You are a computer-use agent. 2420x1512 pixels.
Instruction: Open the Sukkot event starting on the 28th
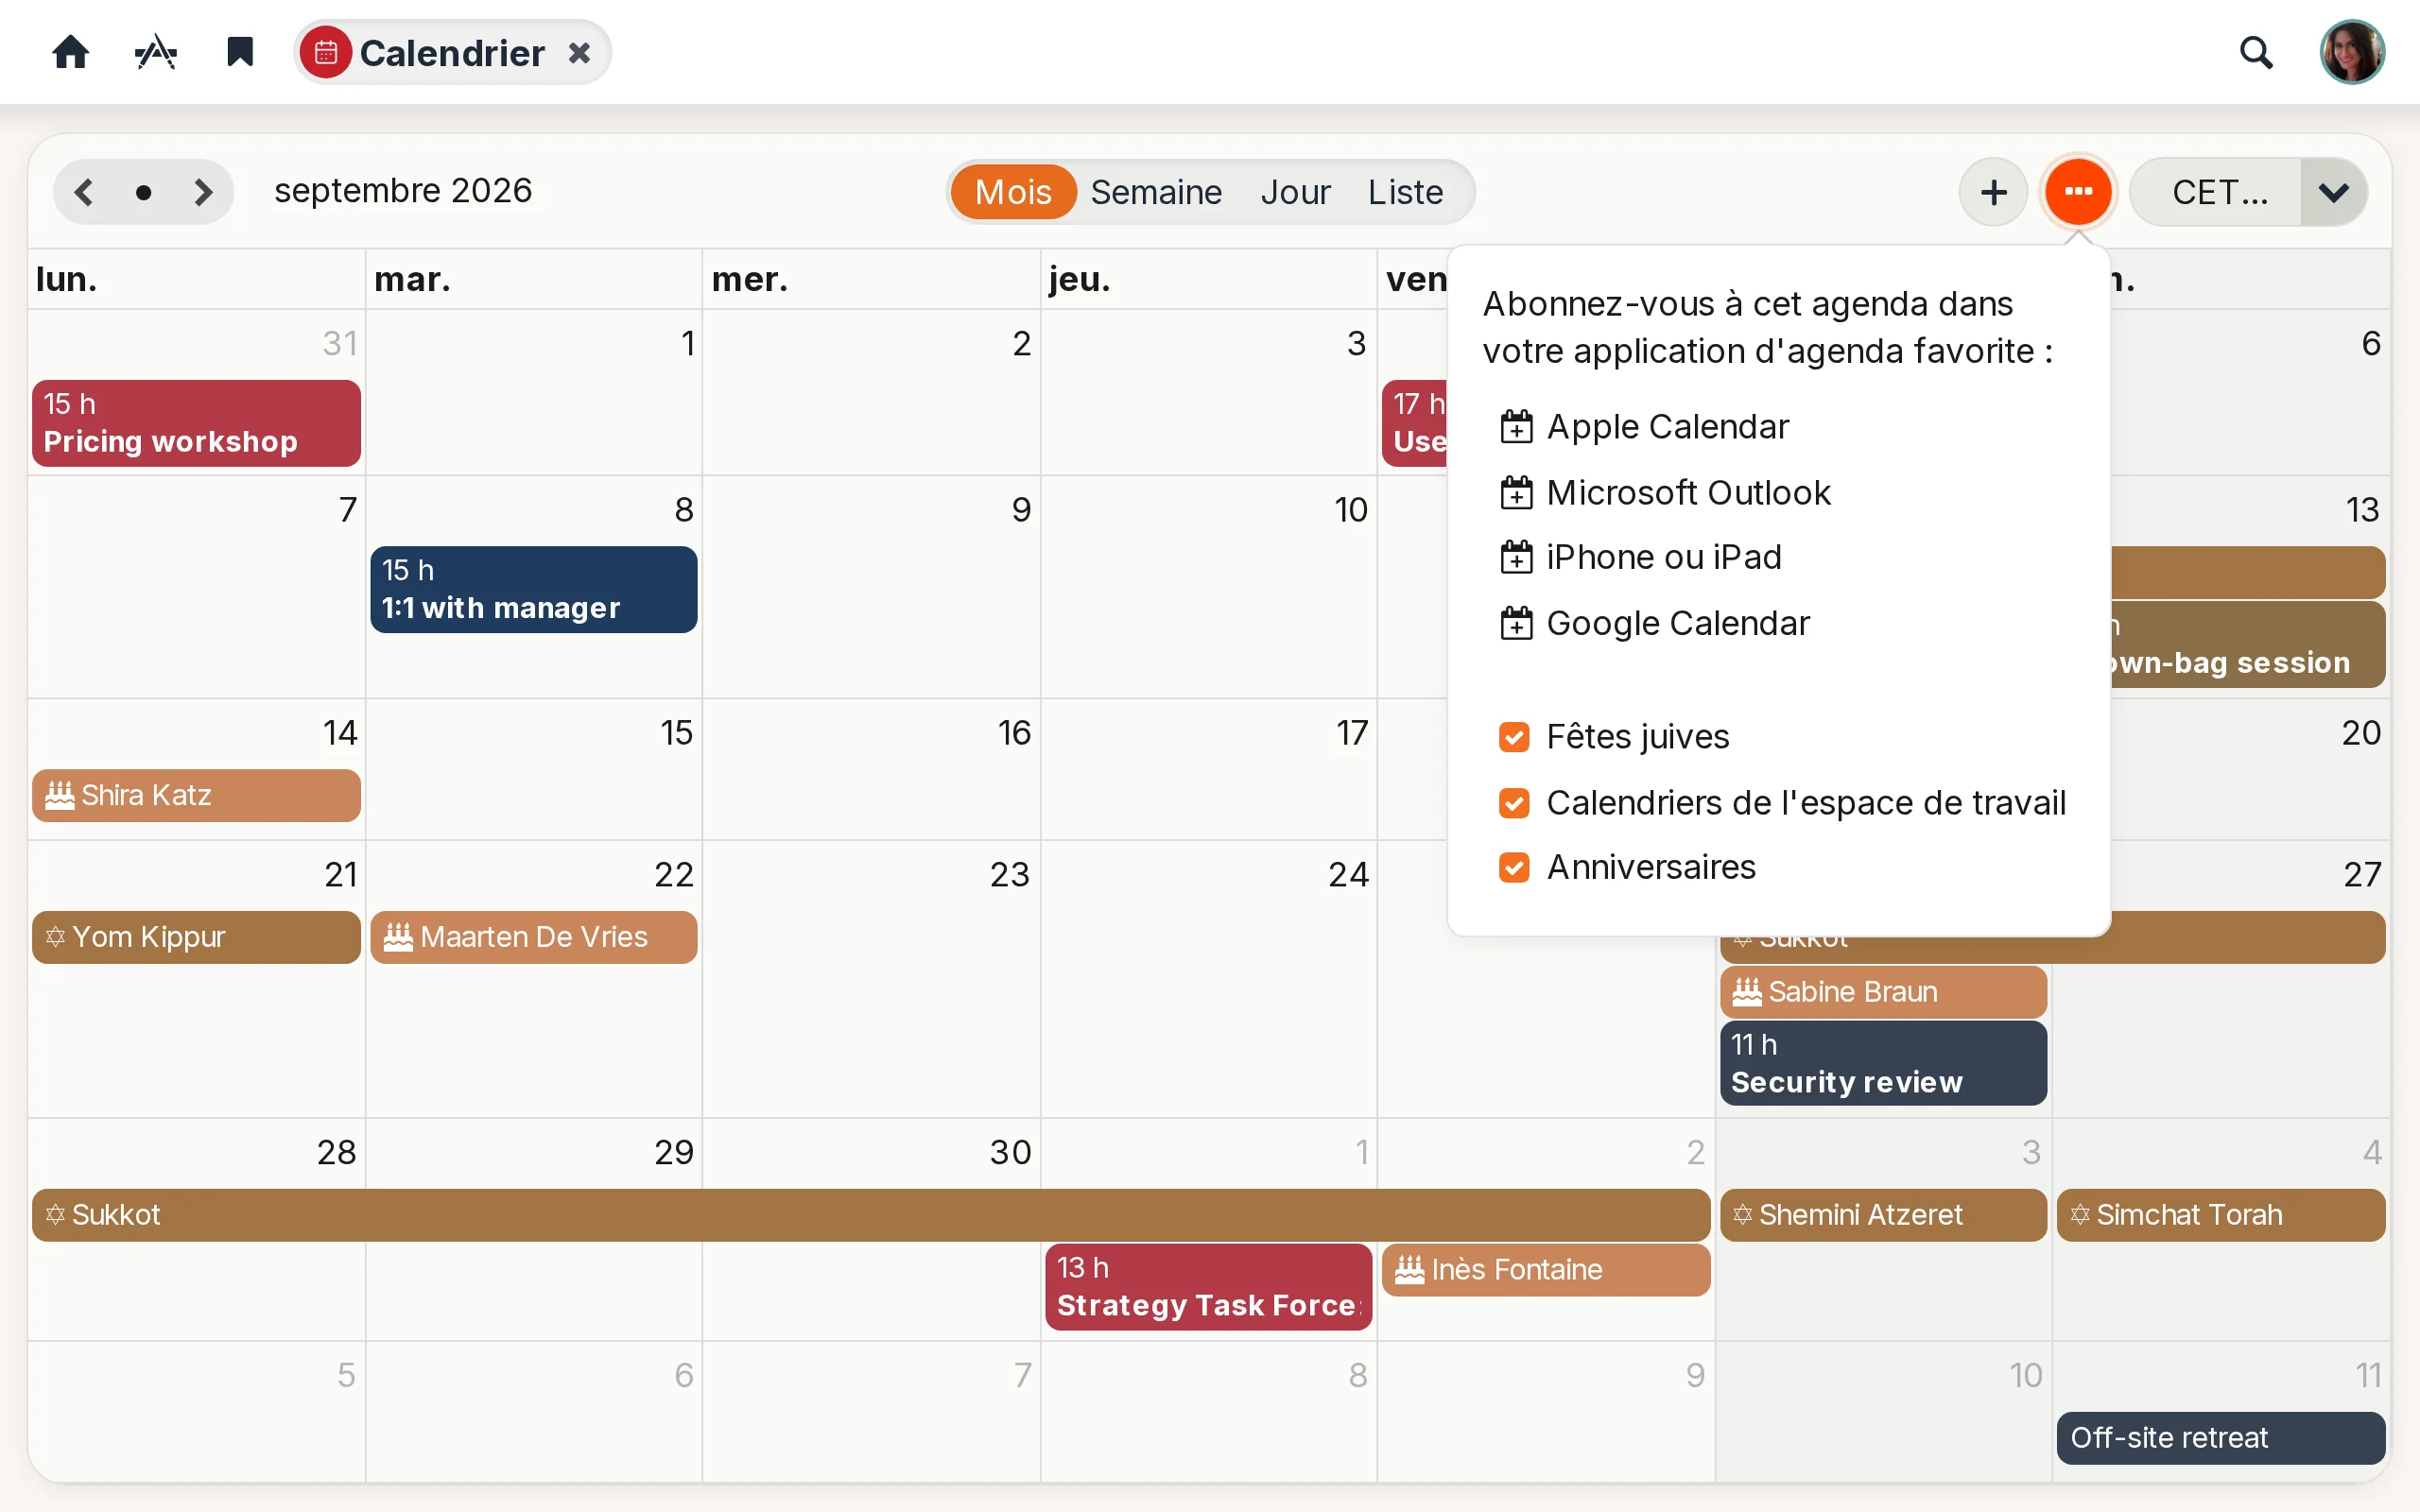[870, 1215]
